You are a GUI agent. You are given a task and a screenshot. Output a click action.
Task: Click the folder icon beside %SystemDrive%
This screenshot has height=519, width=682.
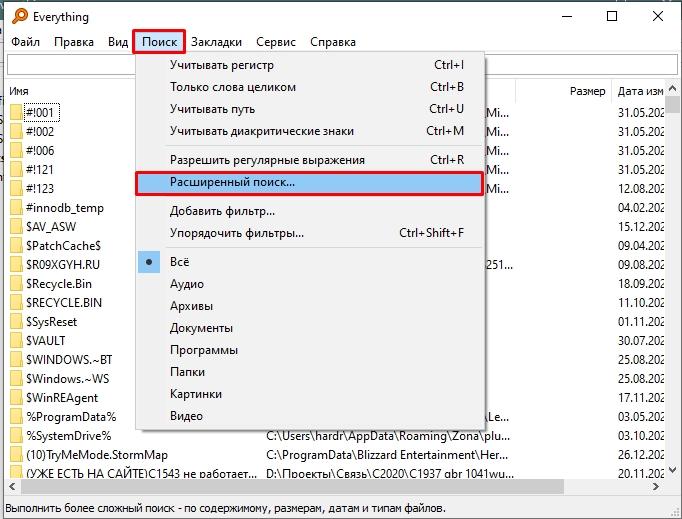coord(16,435)
